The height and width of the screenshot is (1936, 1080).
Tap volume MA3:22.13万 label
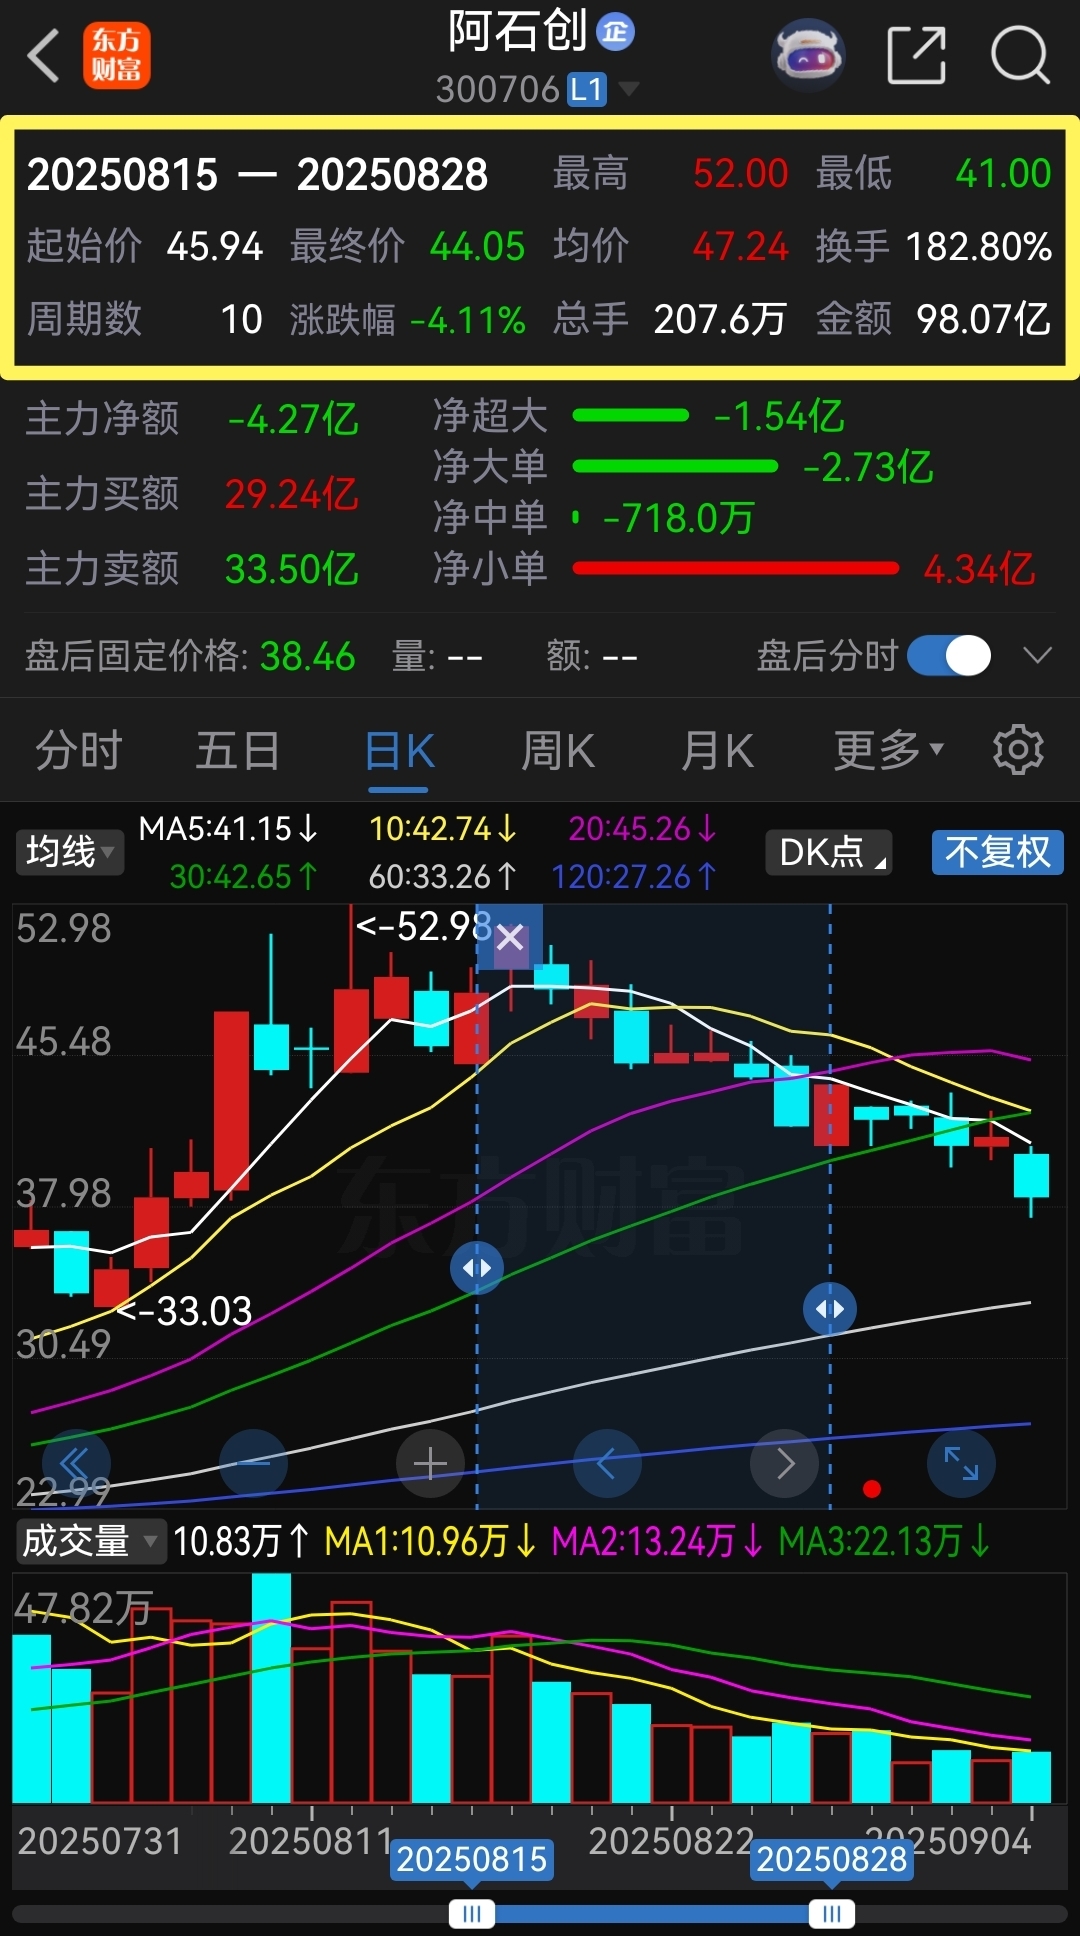tap(884, 1541)
